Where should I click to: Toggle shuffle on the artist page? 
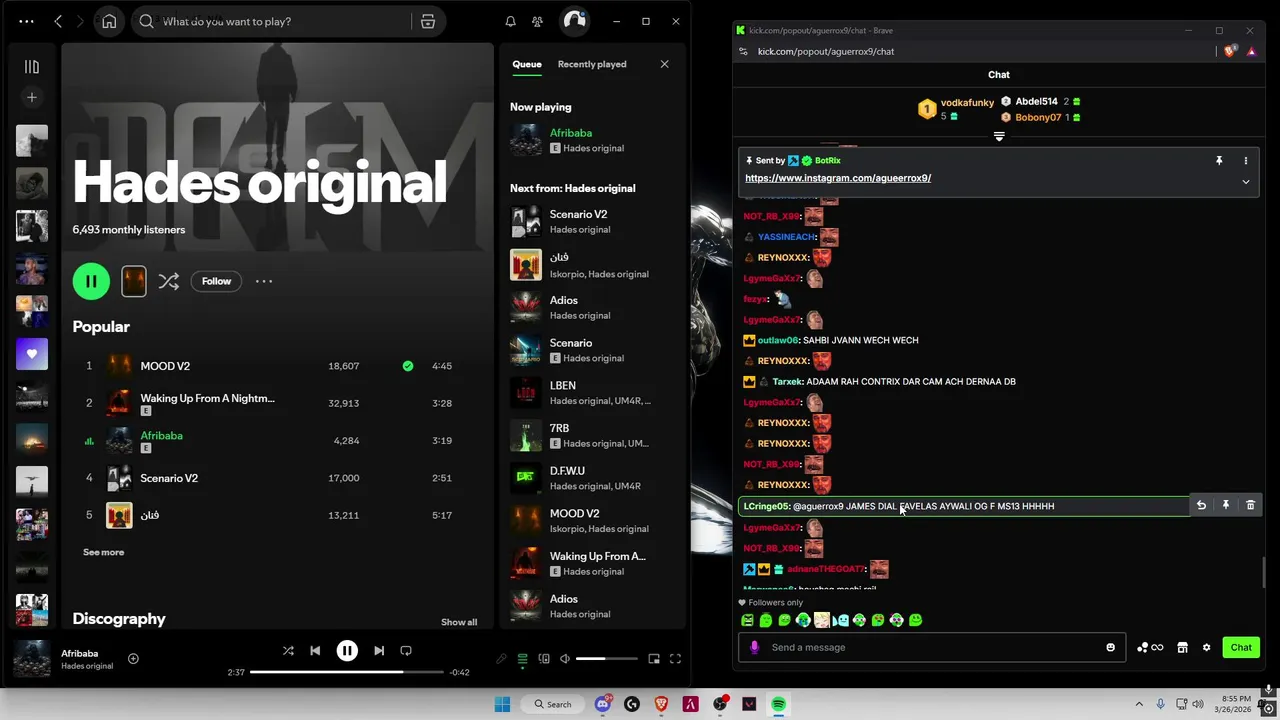click(169, 281)
